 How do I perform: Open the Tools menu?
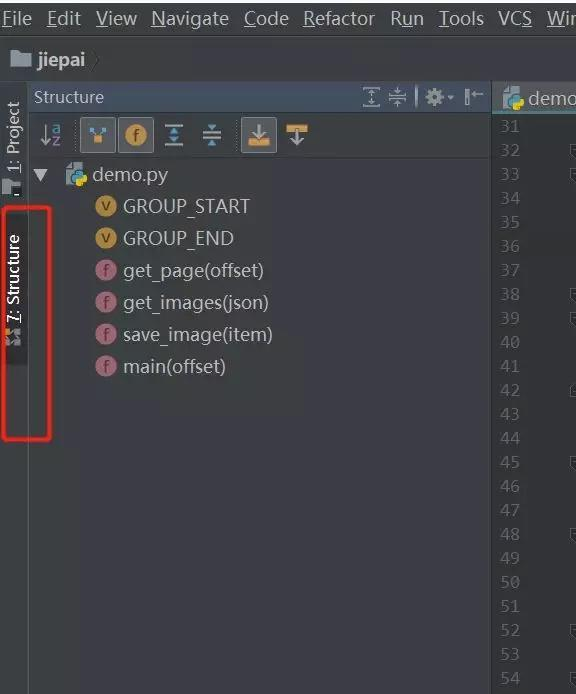coord(461,19)
